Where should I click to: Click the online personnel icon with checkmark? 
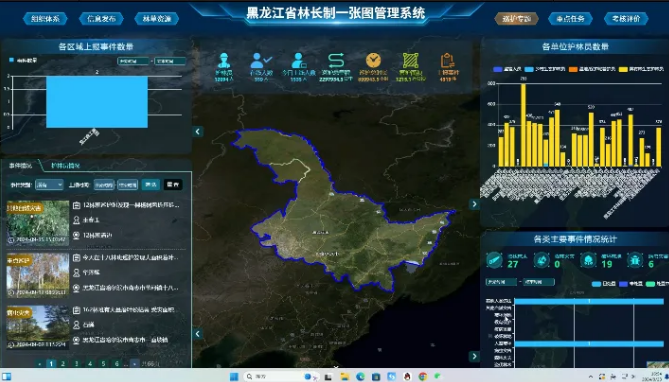[261, 61]
